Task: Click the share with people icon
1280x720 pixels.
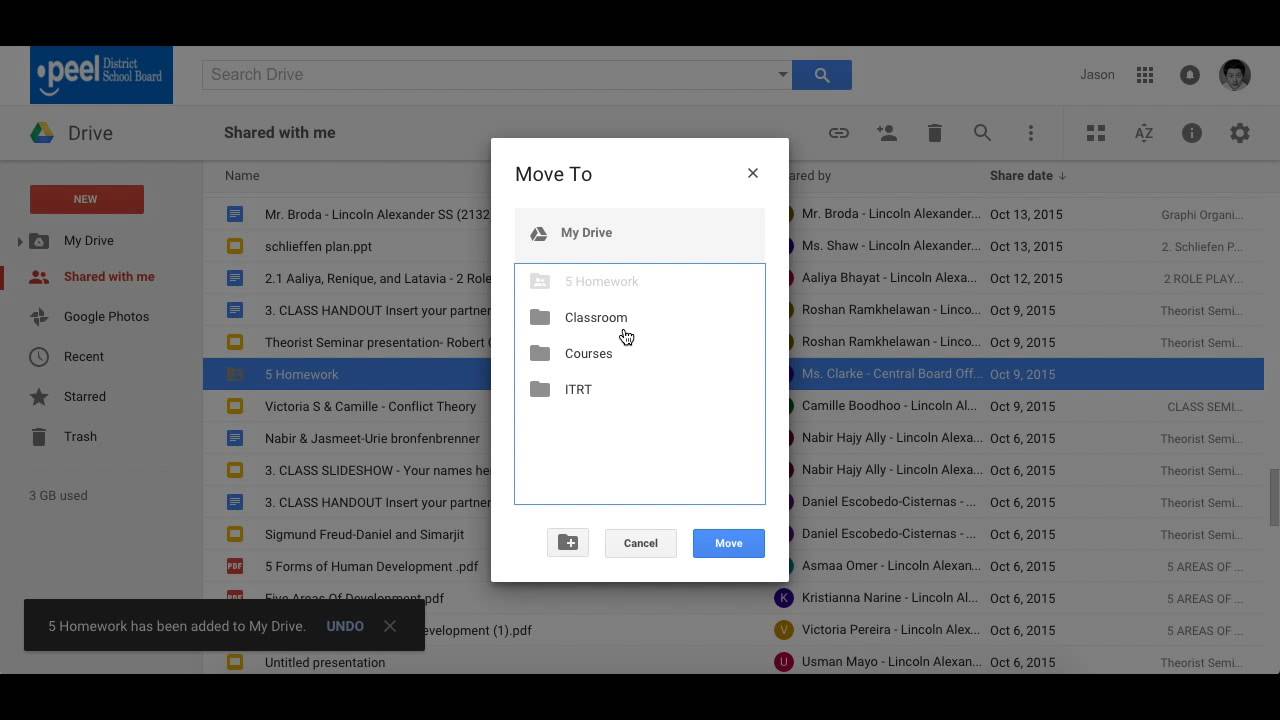Action: (886, 133)
